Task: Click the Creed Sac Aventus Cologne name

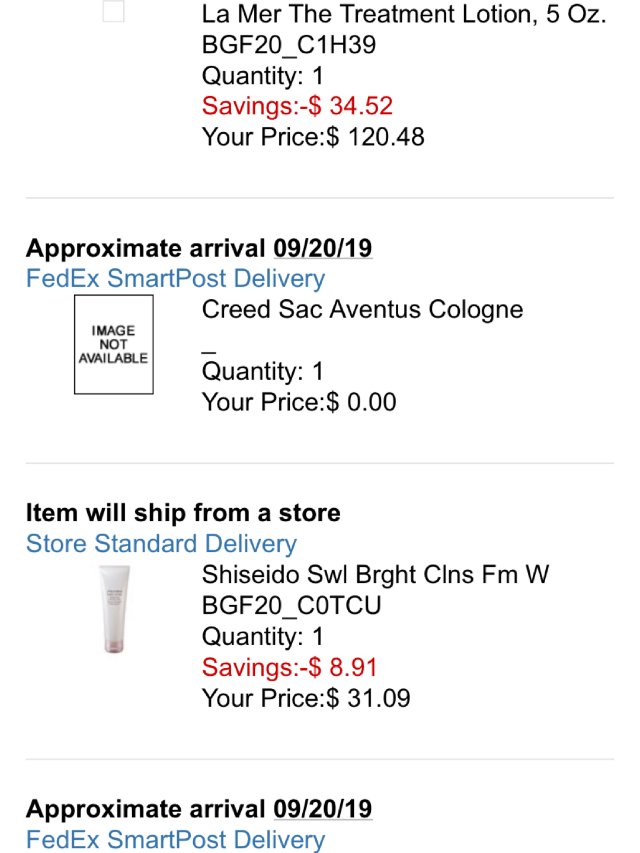Action: pyautogui.click(x=362, y=309)
